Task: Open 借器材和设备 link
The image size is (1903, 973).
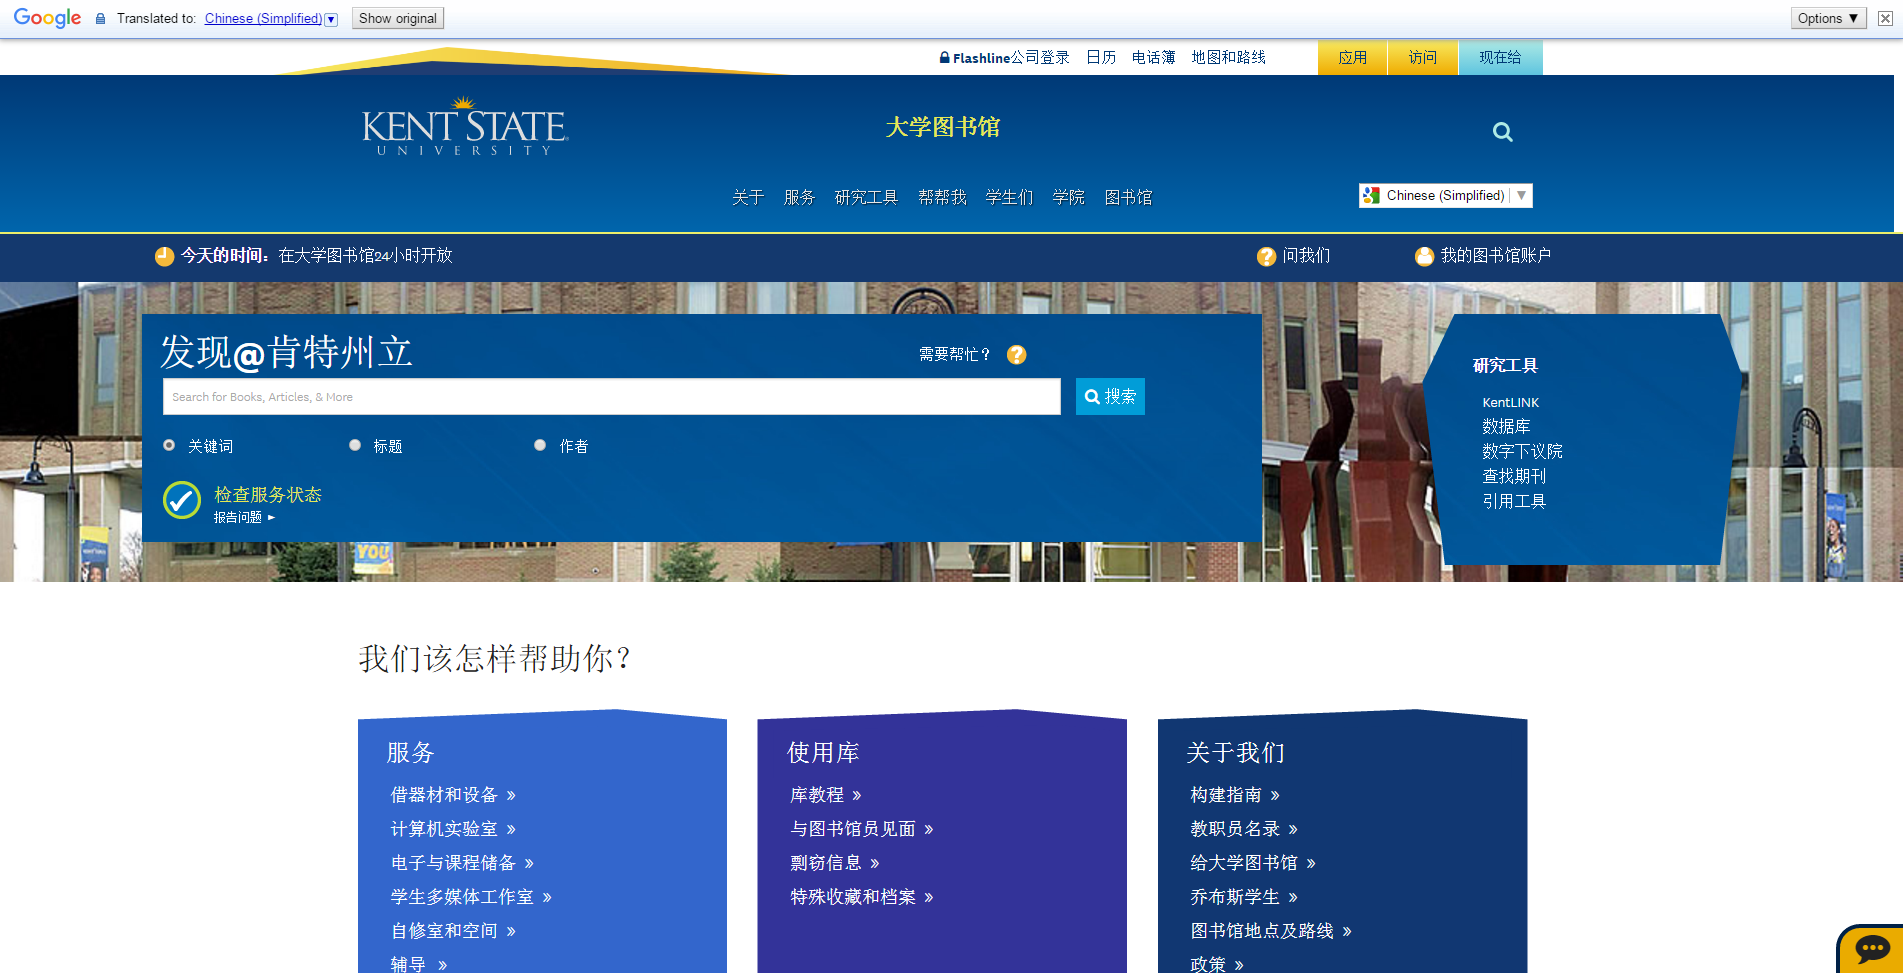Action: 453,795
